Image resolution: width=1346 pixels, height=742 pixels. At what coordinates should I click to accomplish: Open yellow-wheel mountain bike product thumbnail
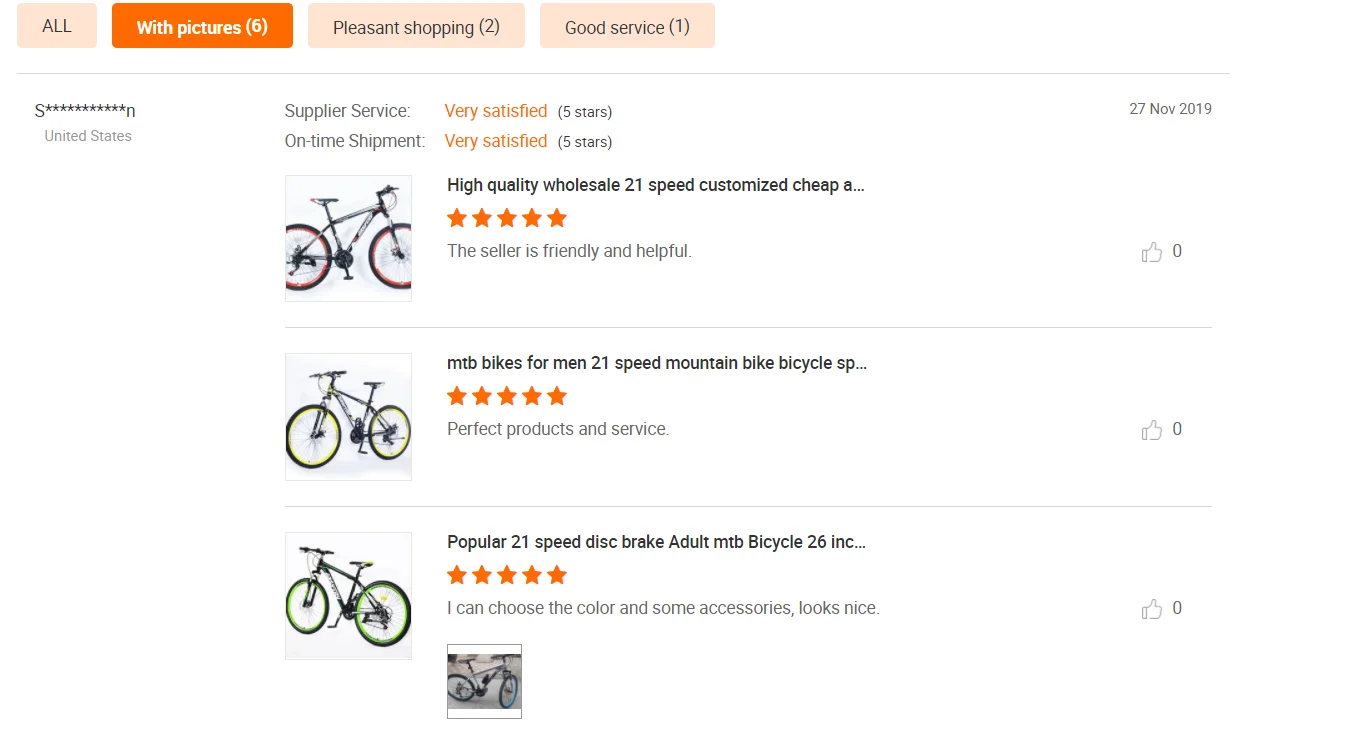348,416
